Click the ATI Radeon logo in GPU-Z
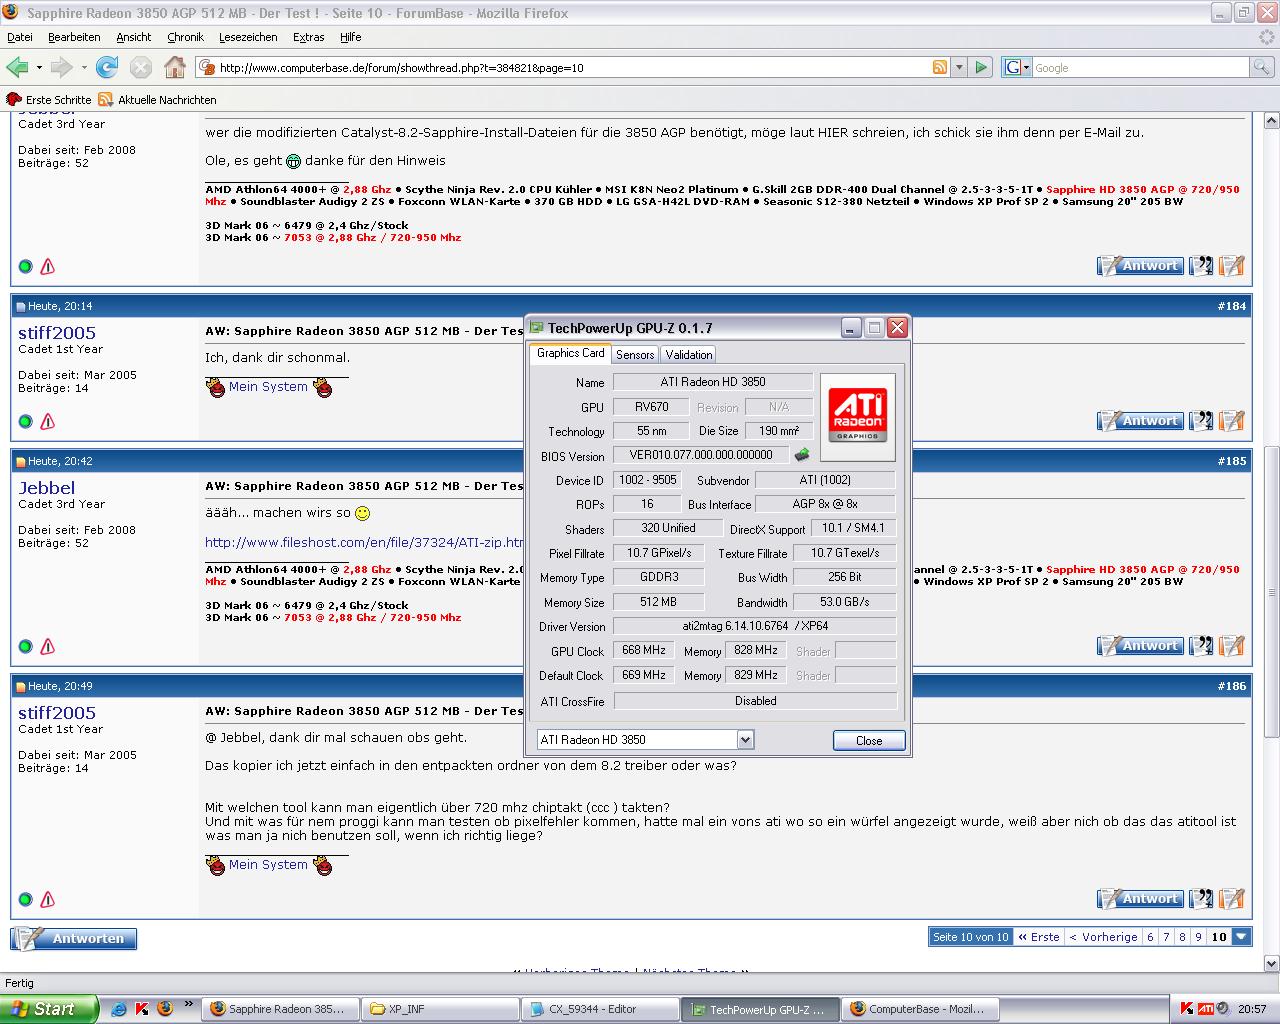Screen dimensions: 1280x1024 click(858, 416)
